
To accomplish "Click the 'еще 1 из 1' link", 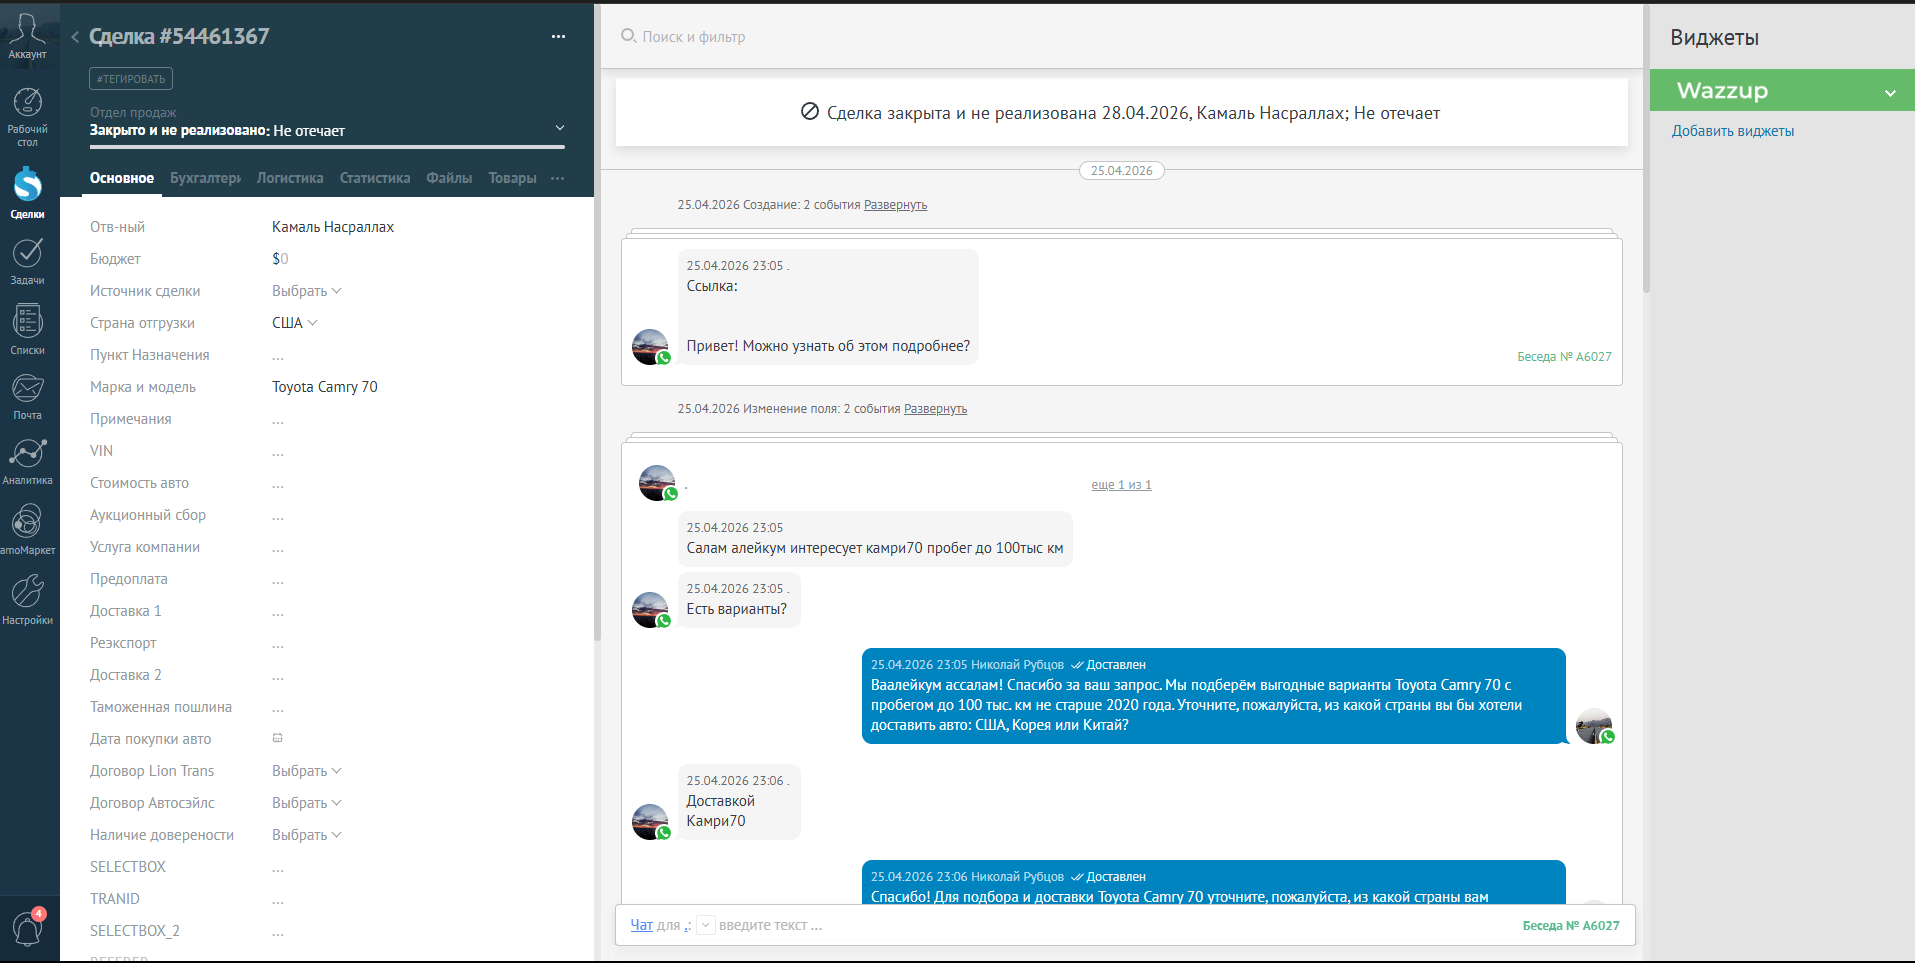I will 1121,485.
